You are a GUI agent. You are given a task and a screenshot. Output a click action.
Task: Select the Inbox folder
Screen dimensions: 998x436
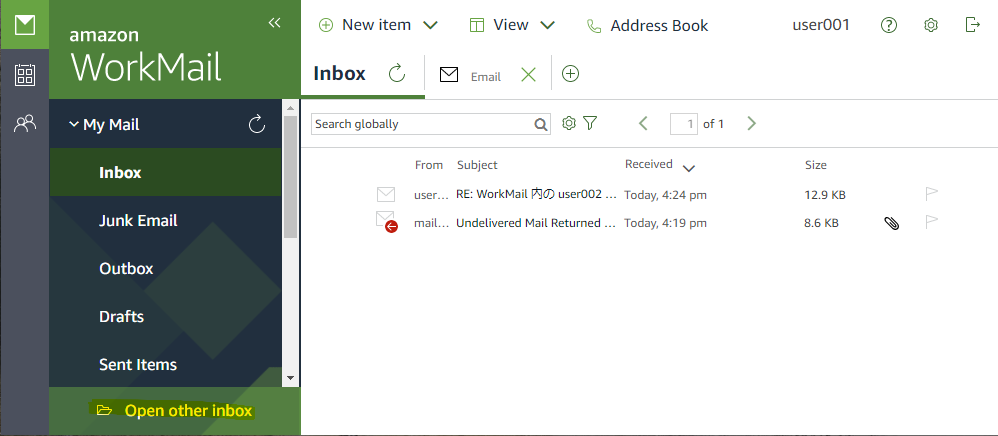tap(165, 172)
